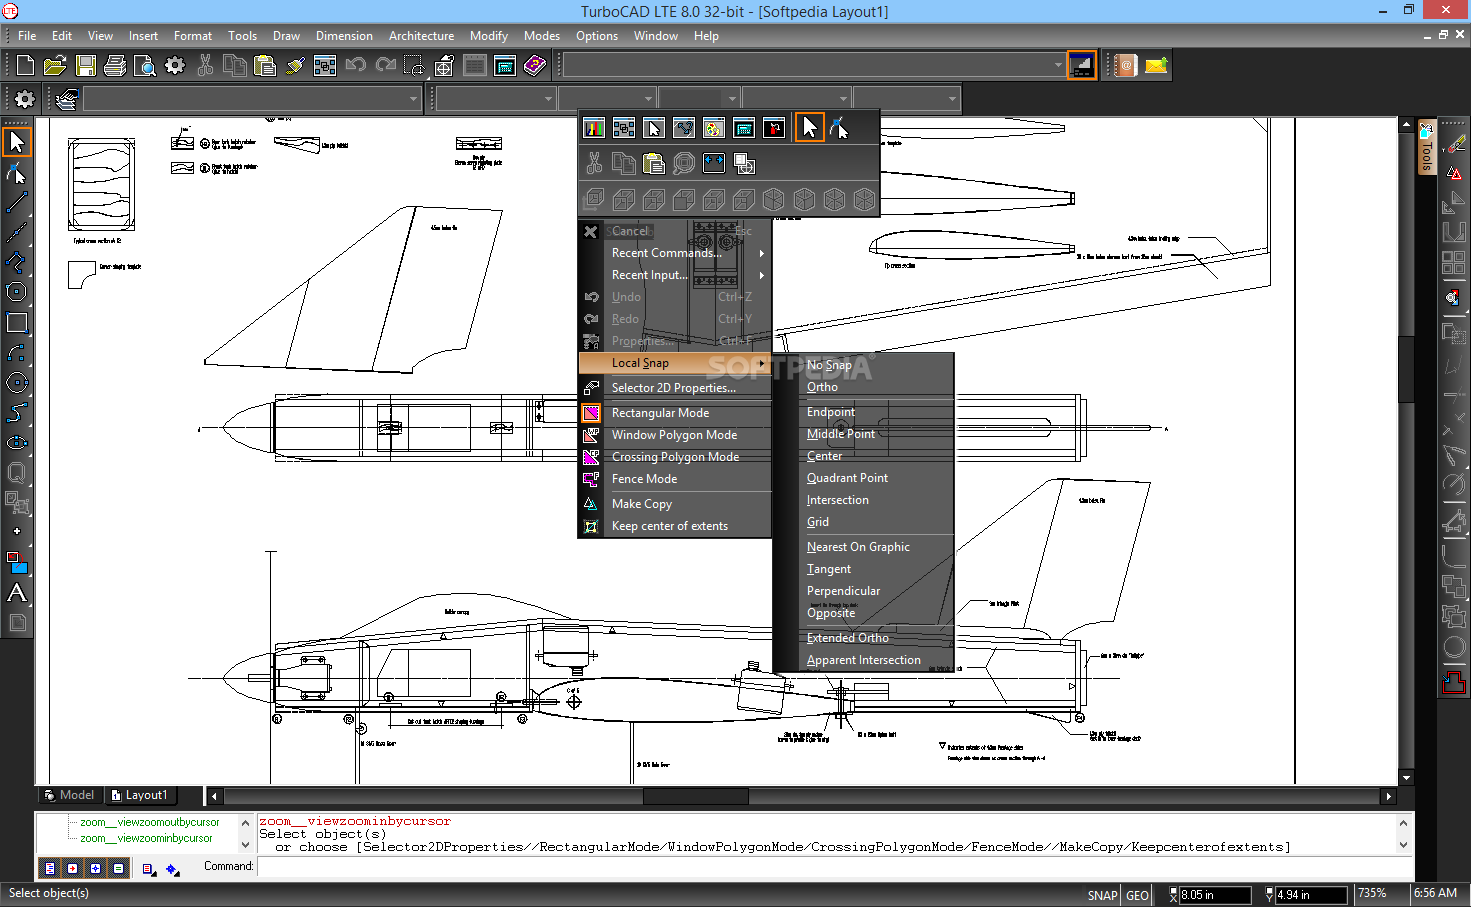
Task: Expand the command history list down arrow
Action: (x=245, y=845)
